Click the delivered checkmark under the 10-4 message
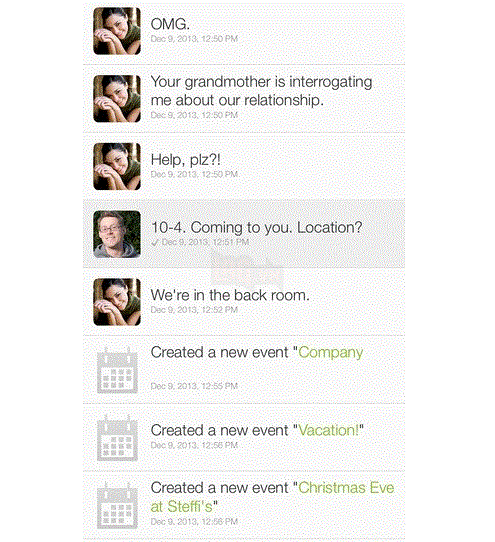 tap(155, 242)
